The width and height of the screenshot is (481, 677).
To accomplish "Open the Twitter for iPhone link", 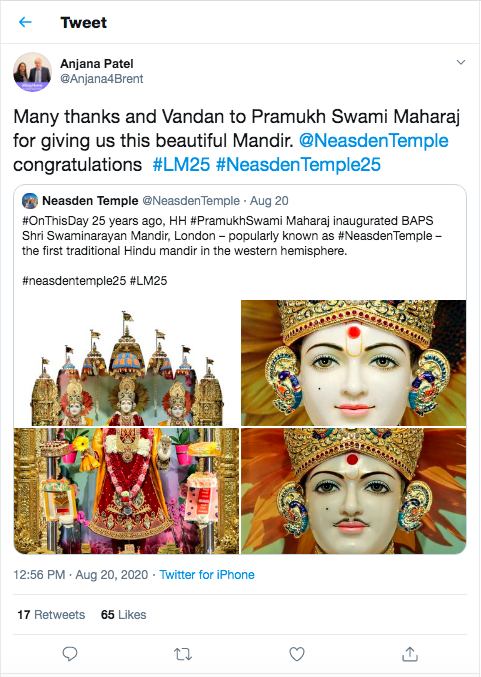I will tap(207, 575).
